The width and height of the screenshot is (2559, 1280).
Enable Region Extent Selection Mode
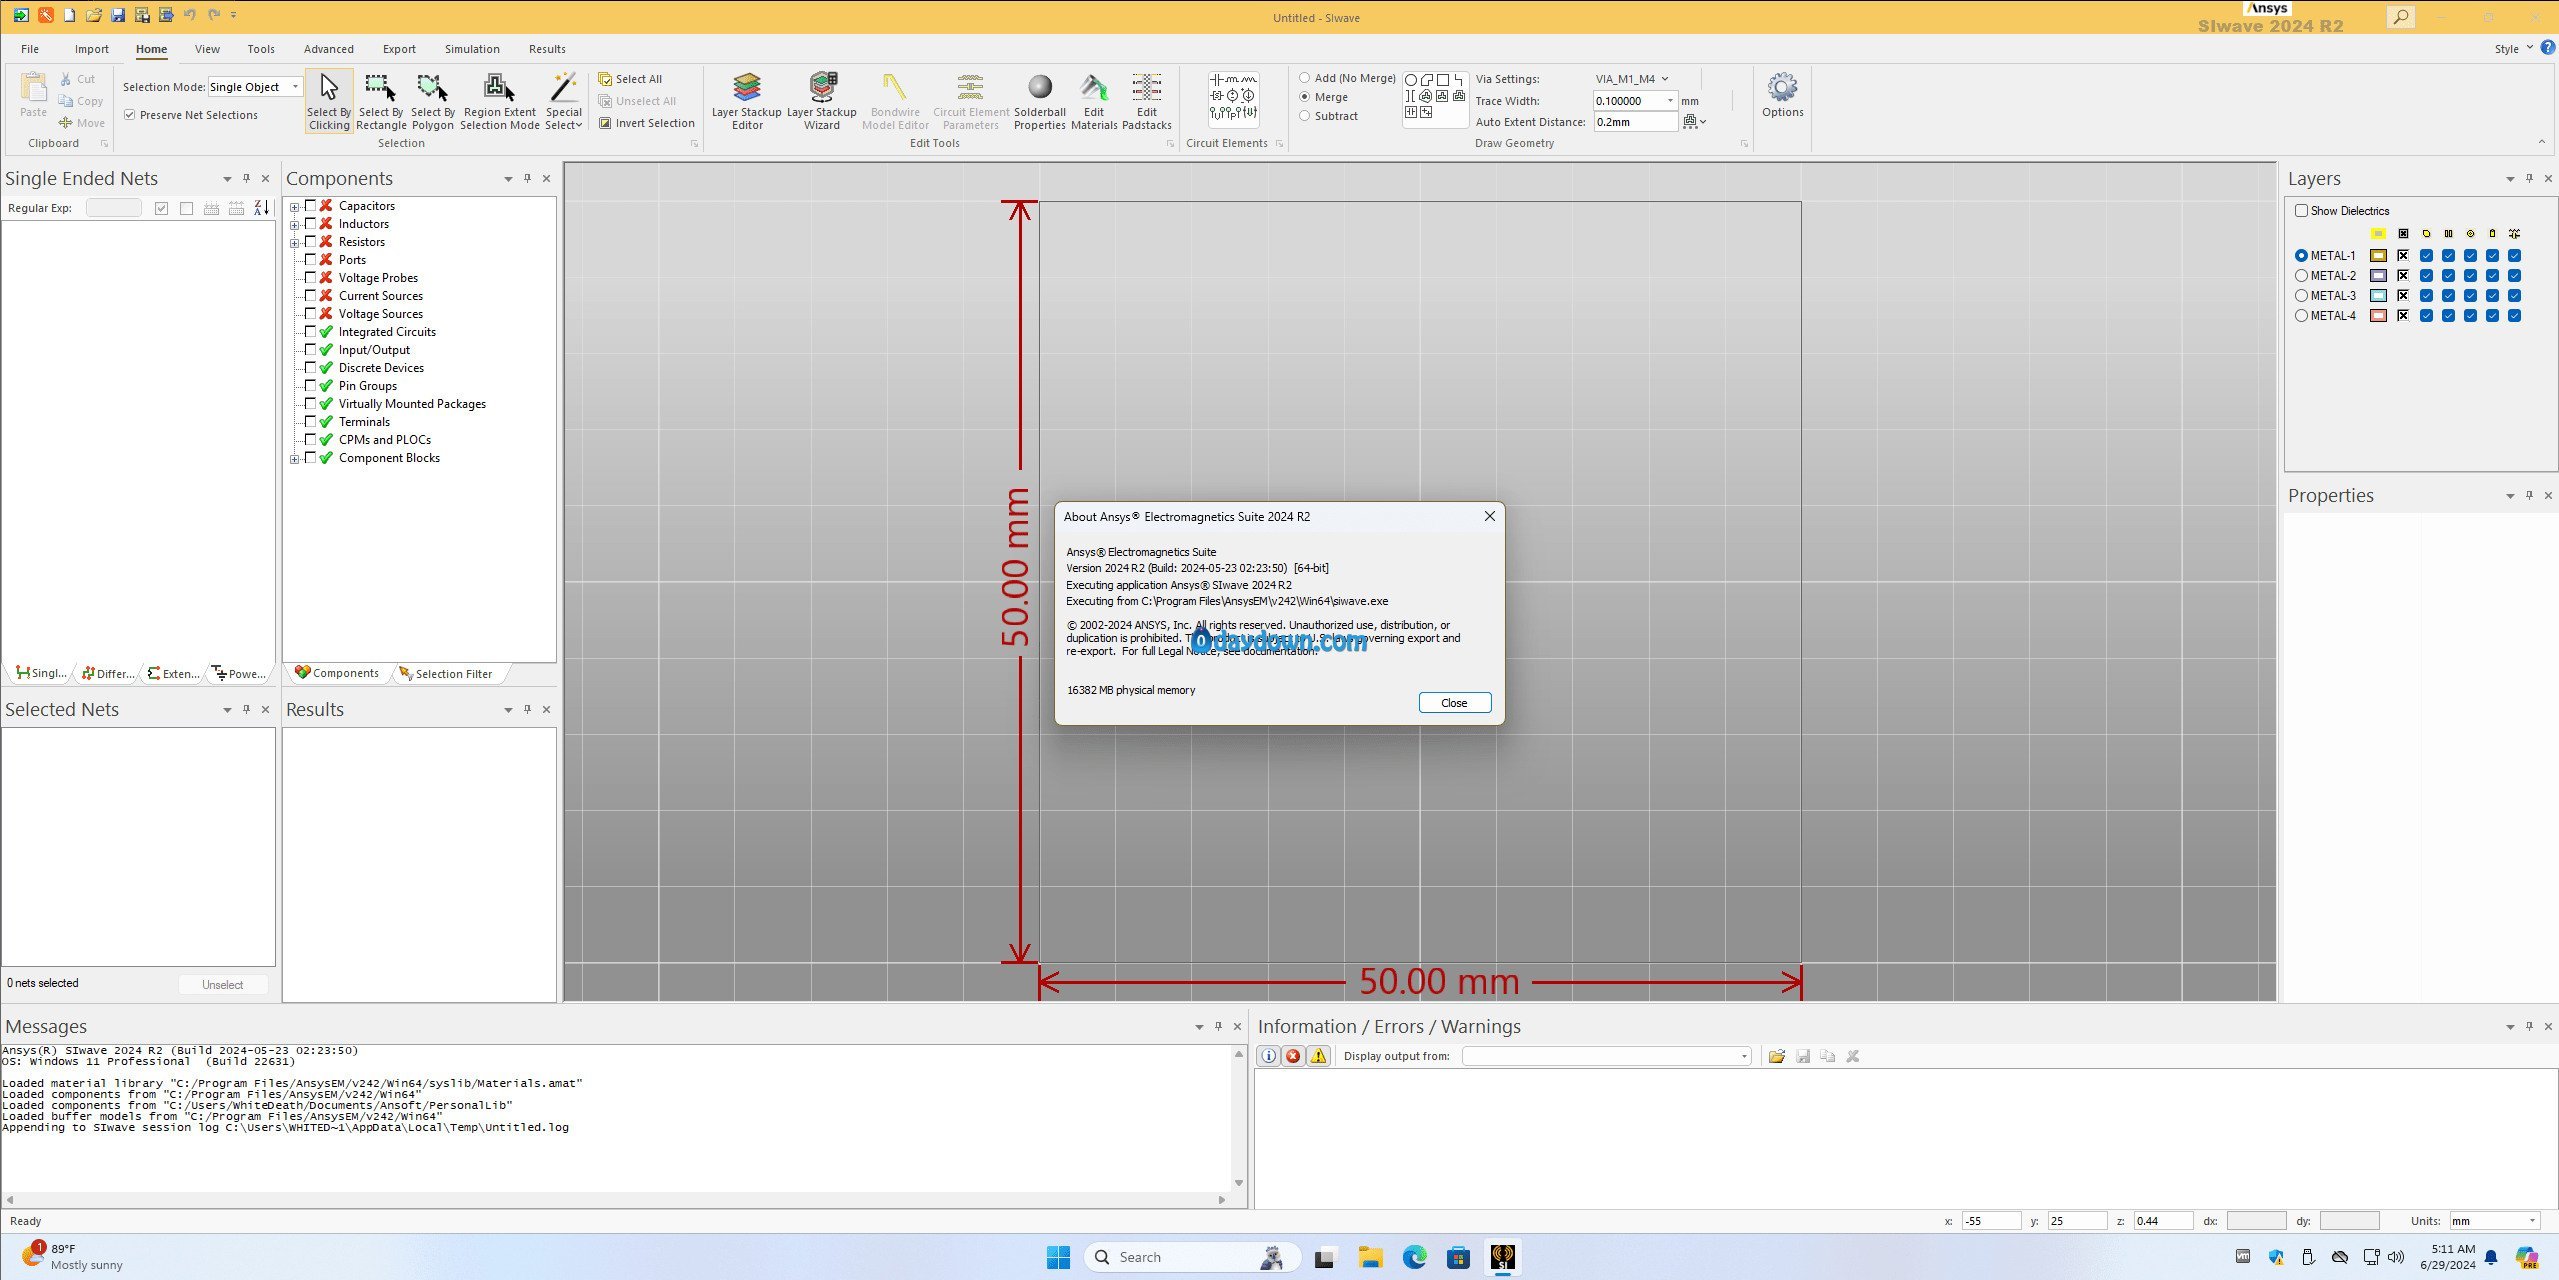click(499, 101)
